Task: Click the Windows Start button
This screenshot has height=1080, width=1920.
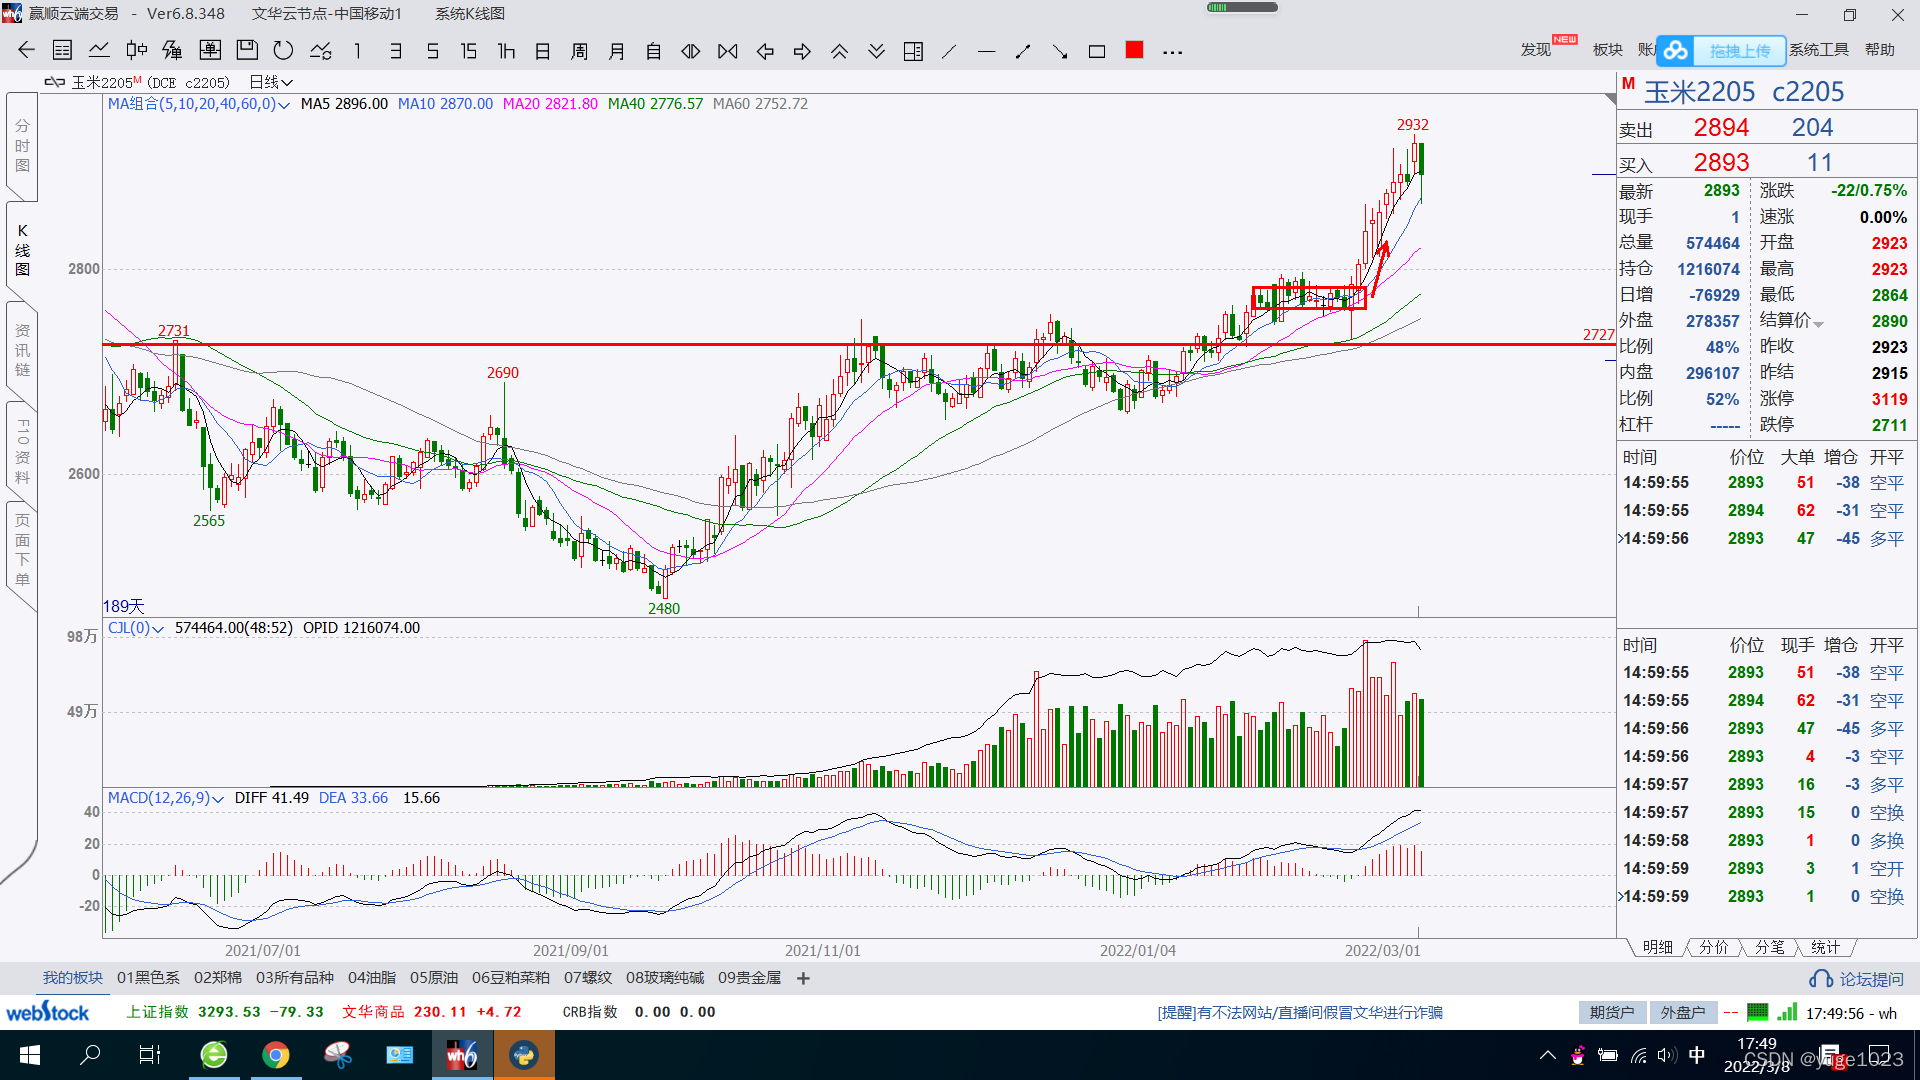Action: tap(30, 1055)
